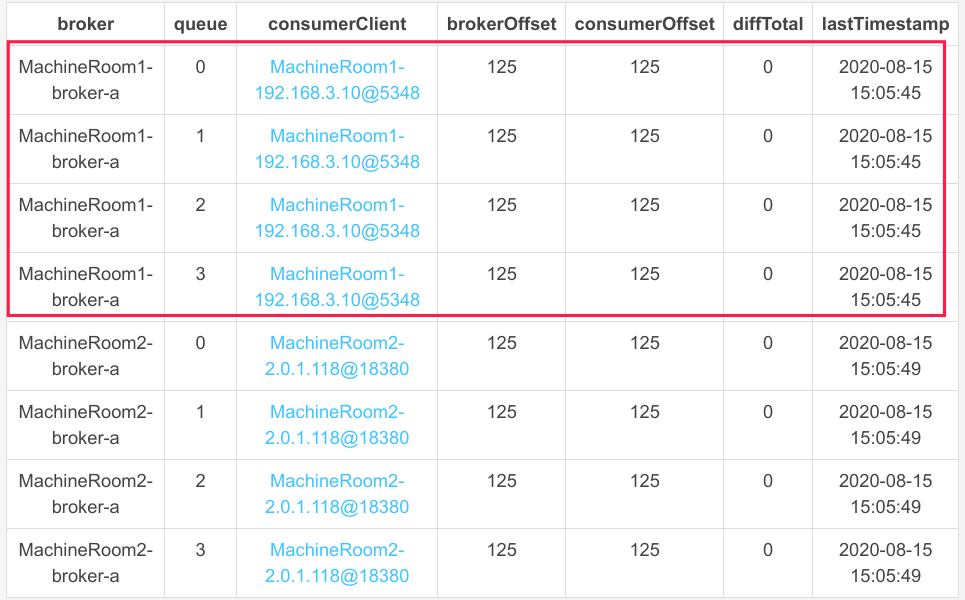Follow the MachineRoom1 client link for queue 3

[x=337, y=287]
